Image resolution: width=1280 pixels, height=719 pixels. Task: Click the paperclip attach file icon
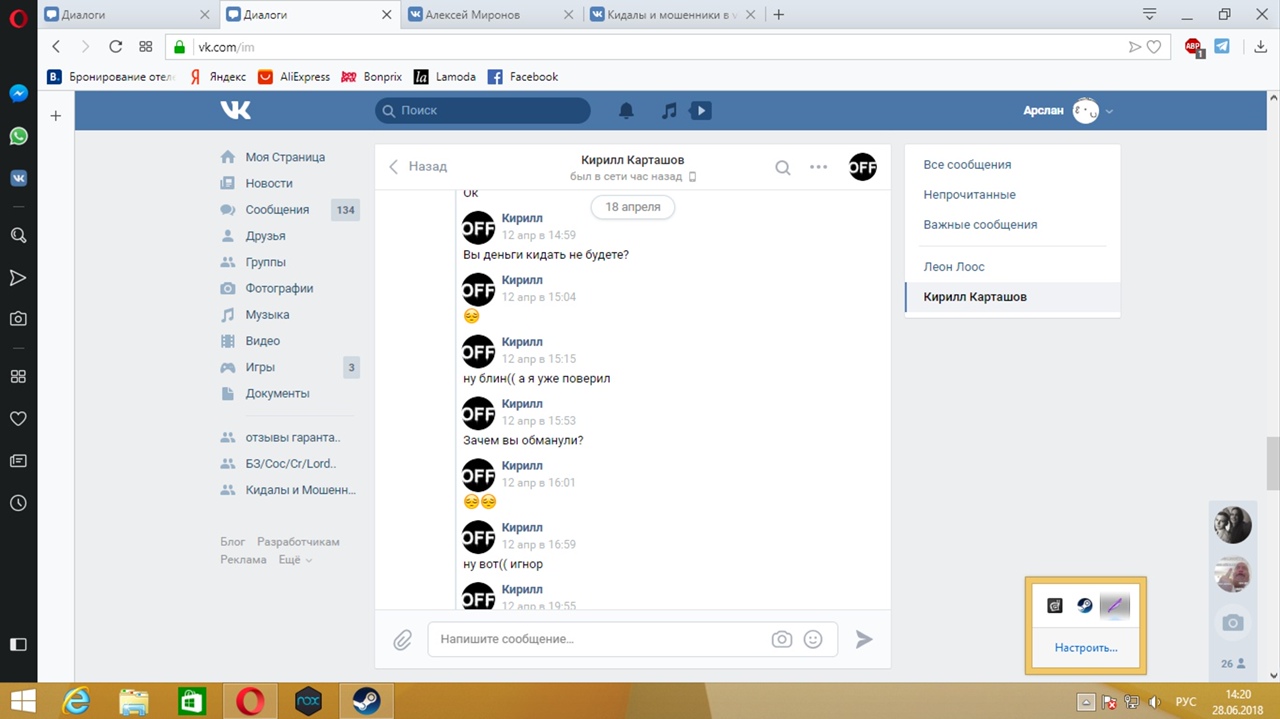click(402, 640)
